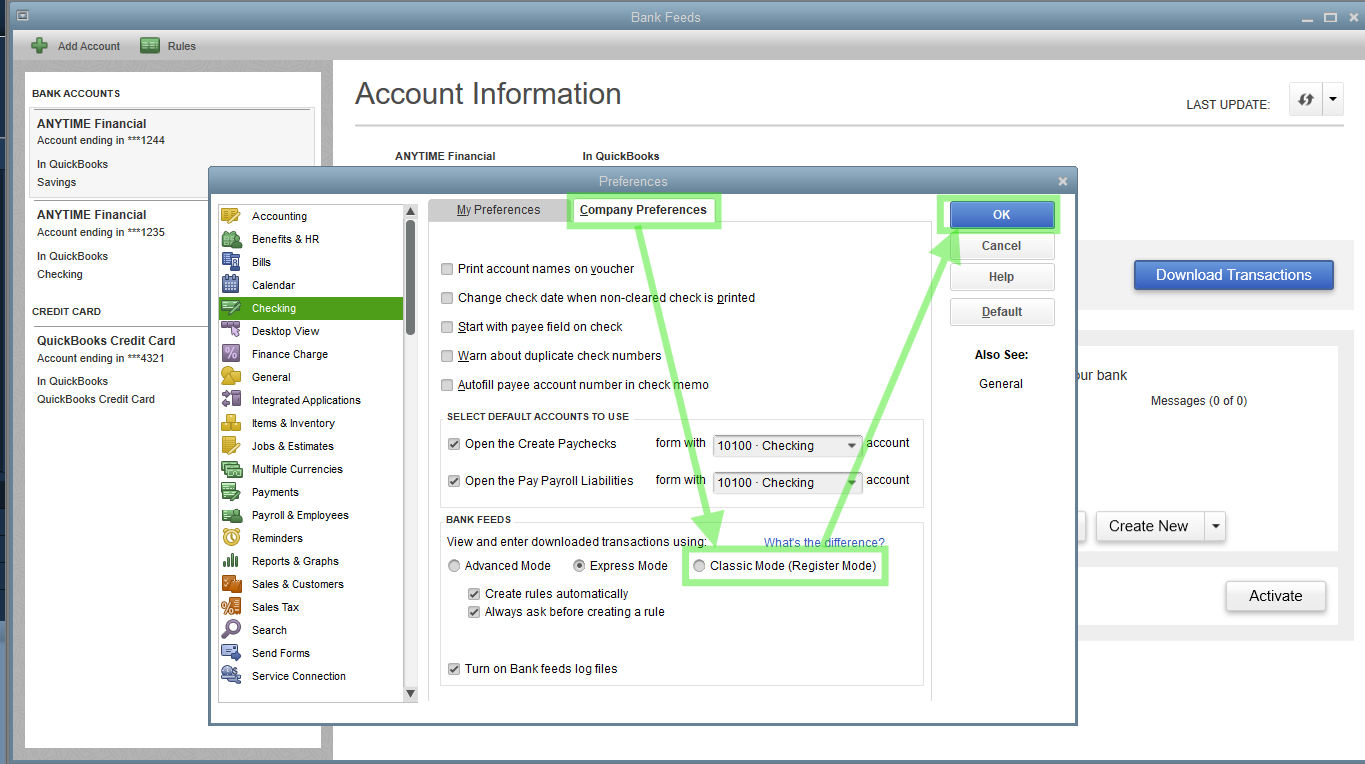The image size is (1365, 764).
Task: Close the Preferences dialog
Action: (1063, 181)
